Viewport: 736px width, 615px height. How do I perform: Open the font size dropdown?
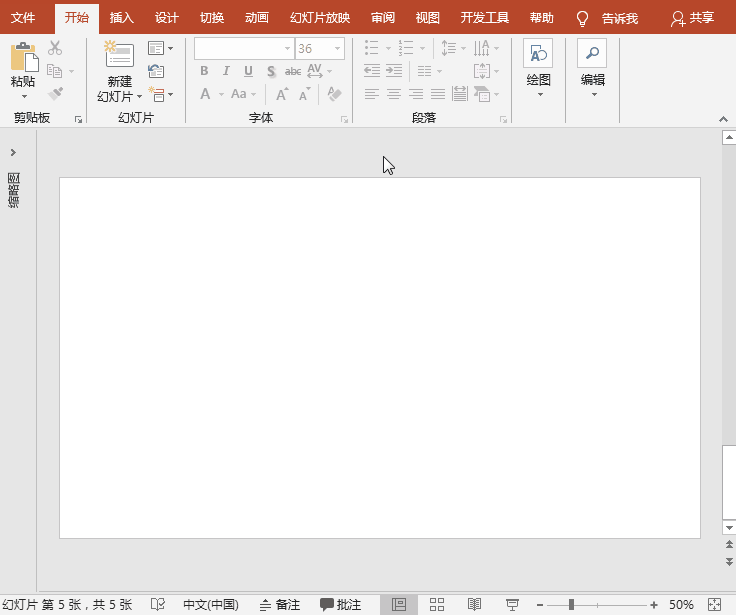(338, 48)
